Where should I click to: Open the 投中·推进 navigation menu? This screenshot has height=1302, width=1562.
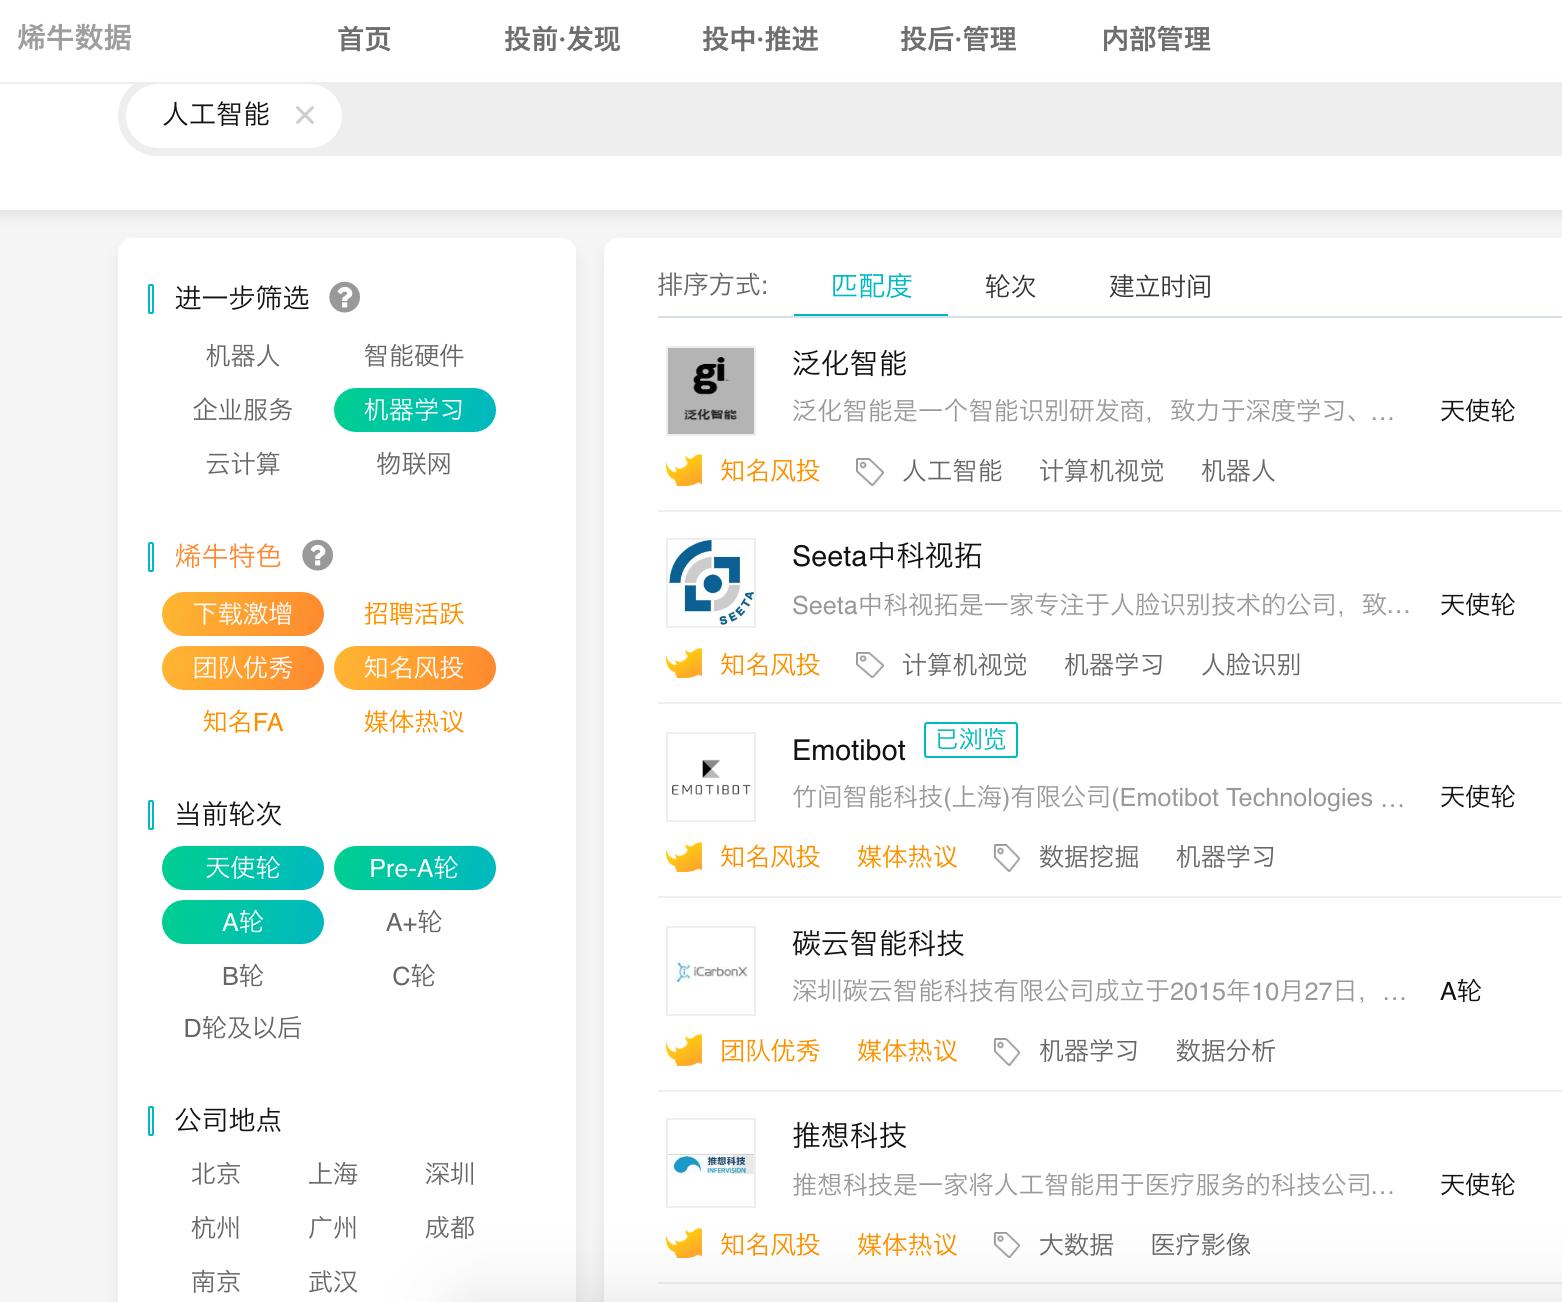pyautogui.click(x=760, y=39)
